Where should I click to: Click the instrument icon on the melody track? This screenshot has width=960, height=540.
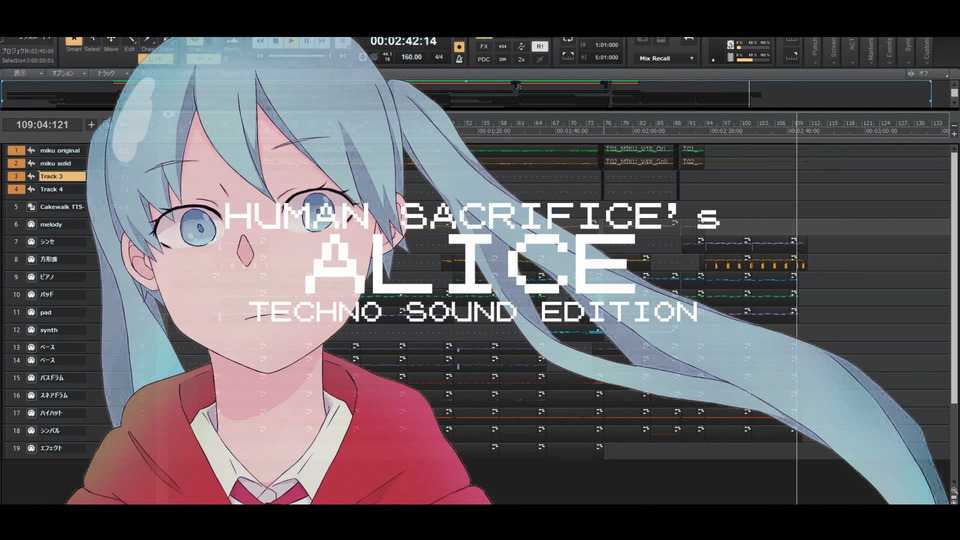(x=31, y=225)
